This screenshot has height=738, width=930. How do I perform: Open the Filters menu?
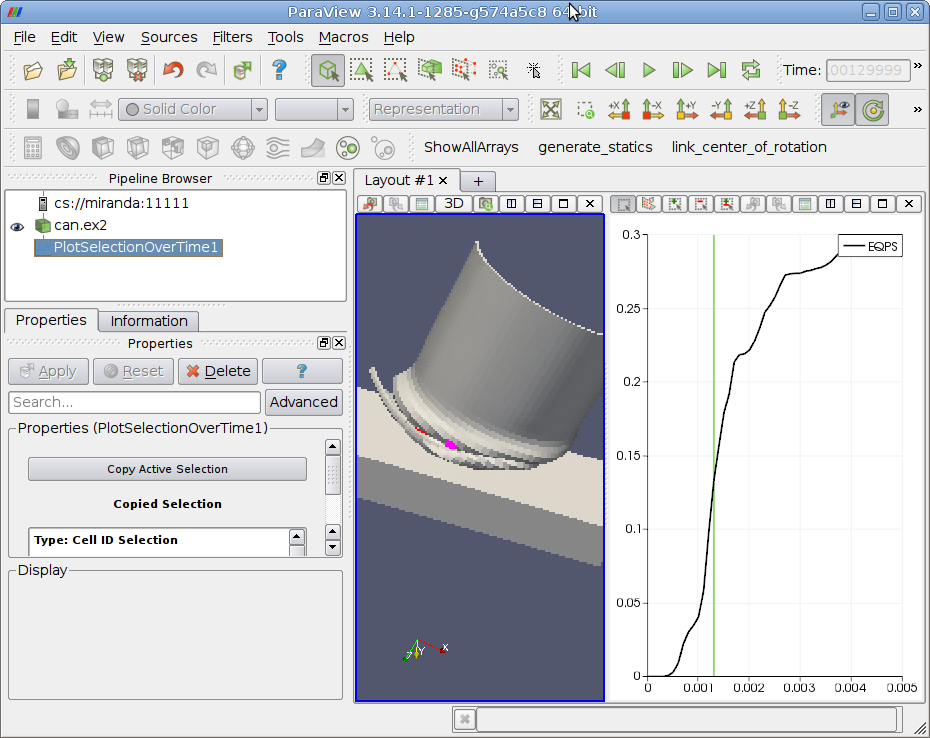(x=232, y=37)
